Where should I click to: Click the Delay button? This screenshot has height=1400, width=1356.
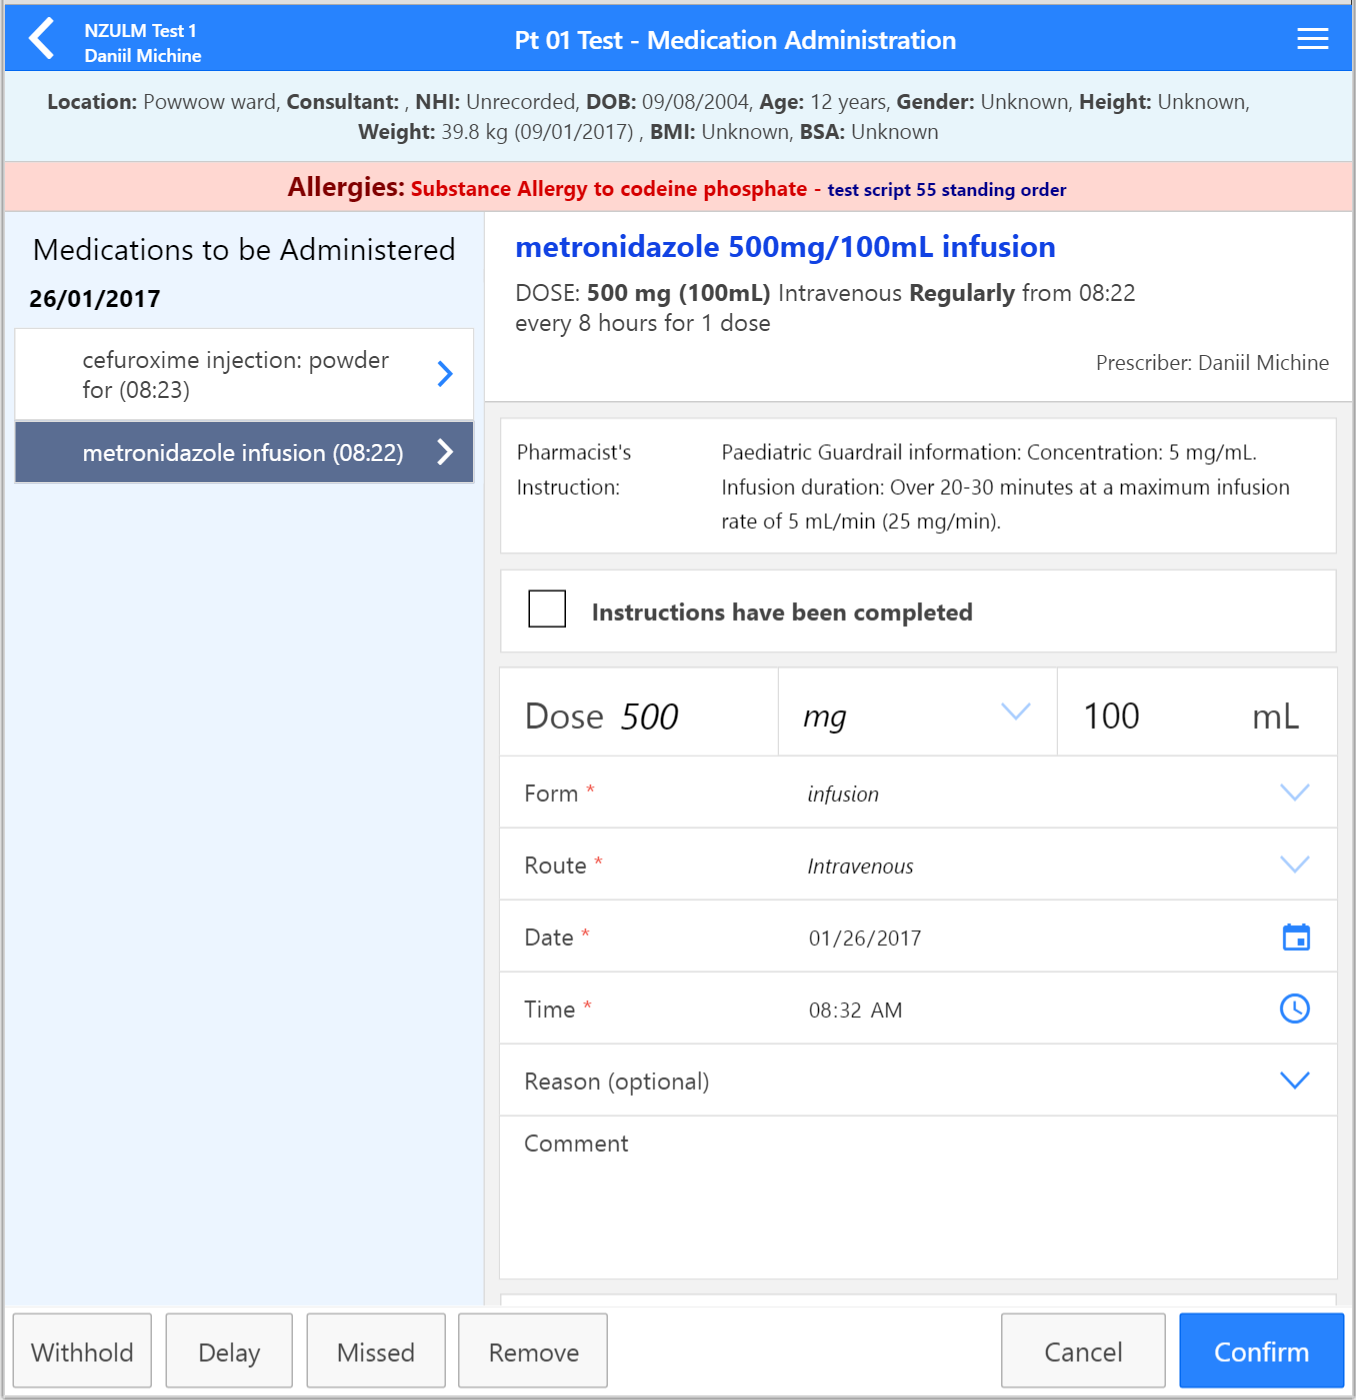click(x=228, y=1351)
